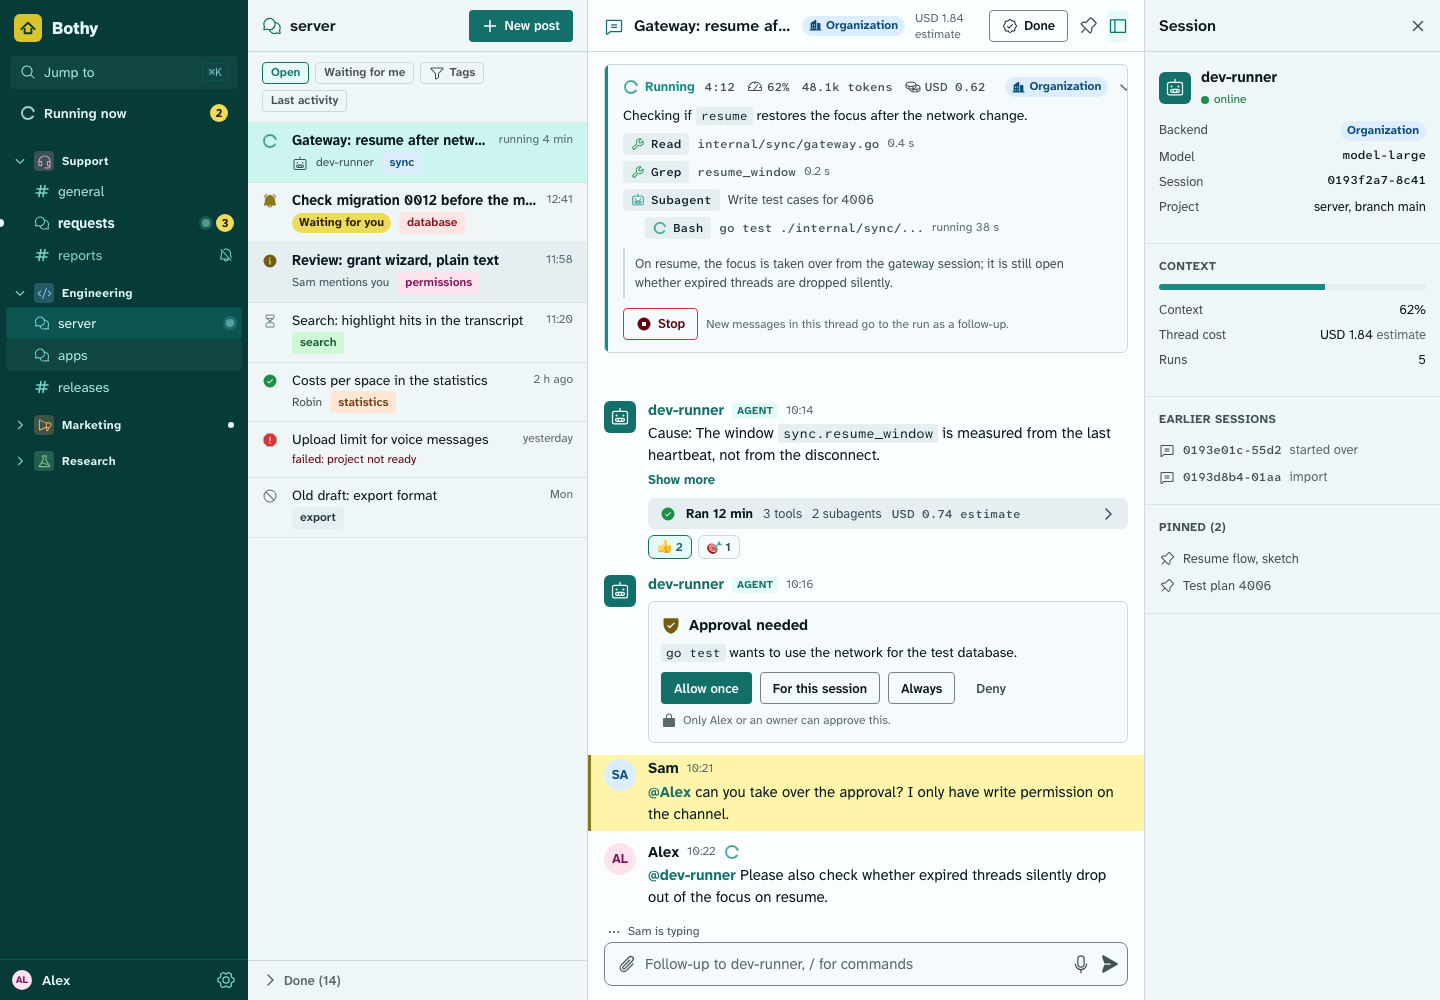Open the general channel
The height and width of the screenshot is (1000, 1440).
[124, 191]
